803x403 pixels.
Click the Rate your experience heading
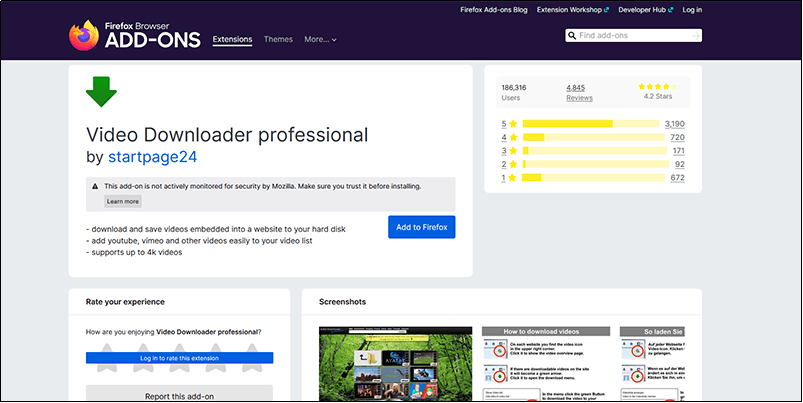[125, 302]
